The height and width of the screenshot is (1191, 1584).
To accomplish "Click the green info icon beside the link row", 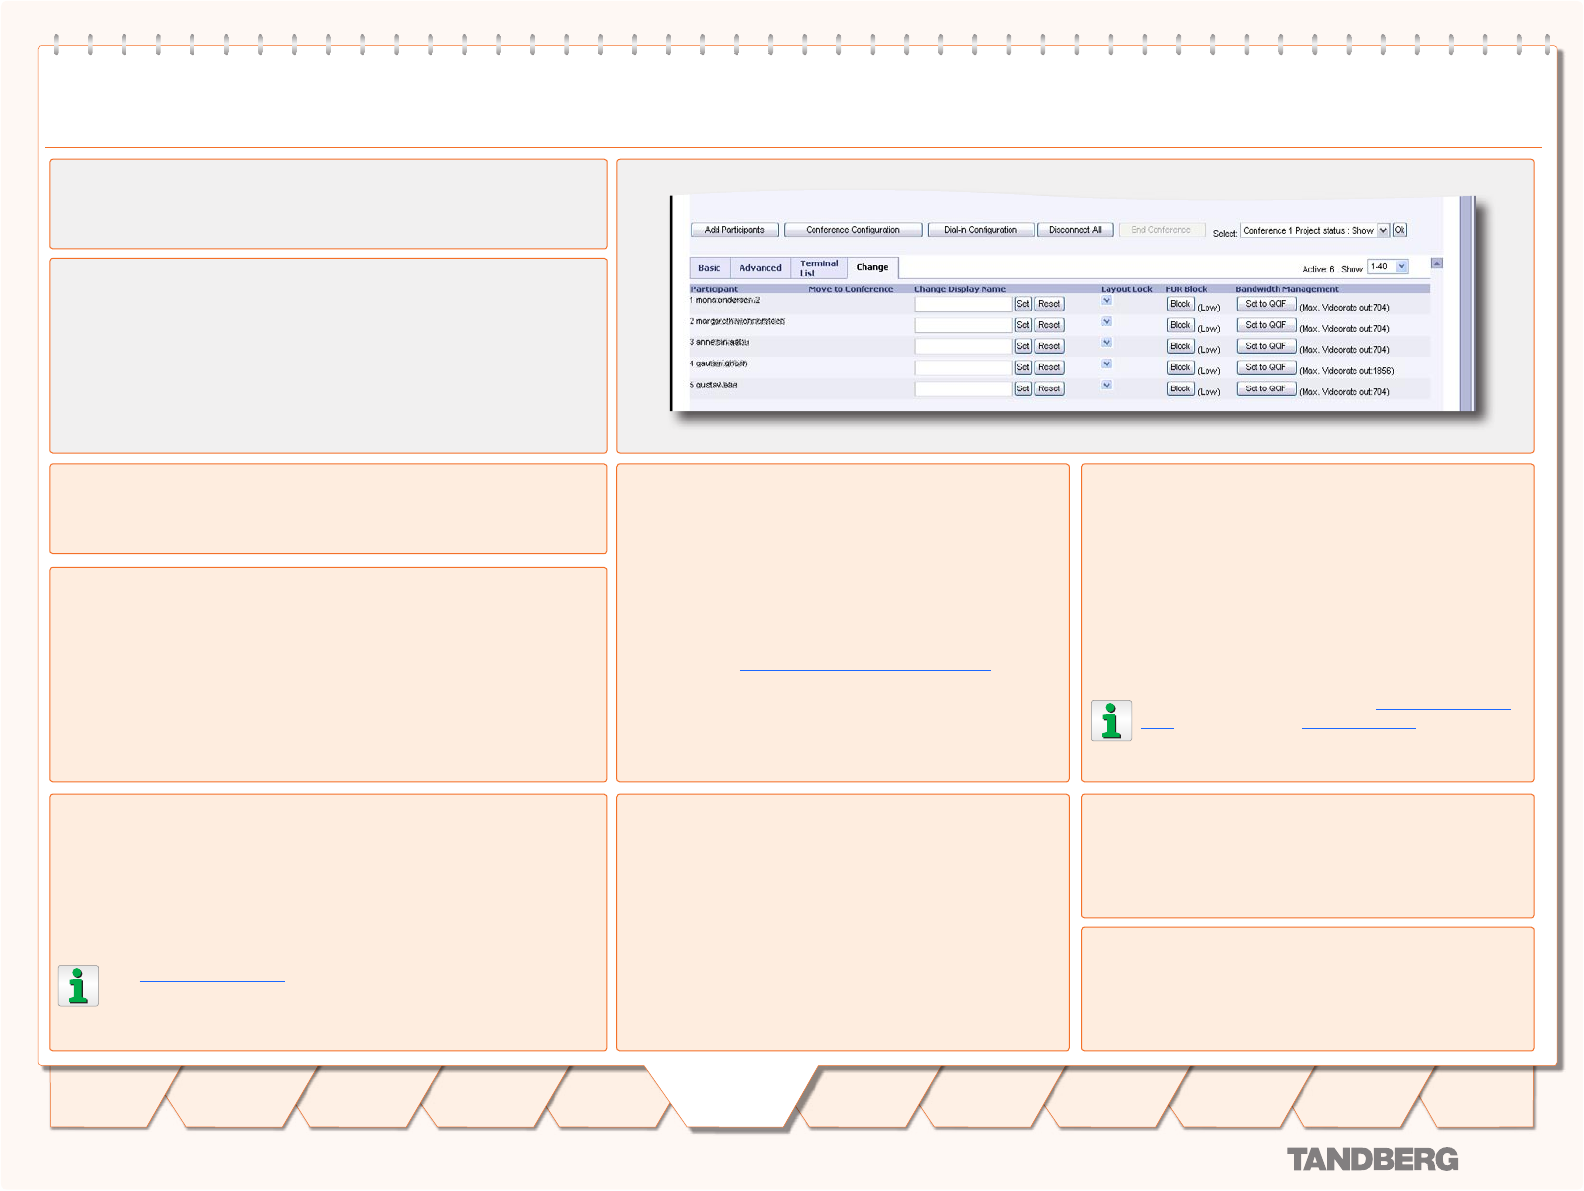I will tap(1111, 720).
